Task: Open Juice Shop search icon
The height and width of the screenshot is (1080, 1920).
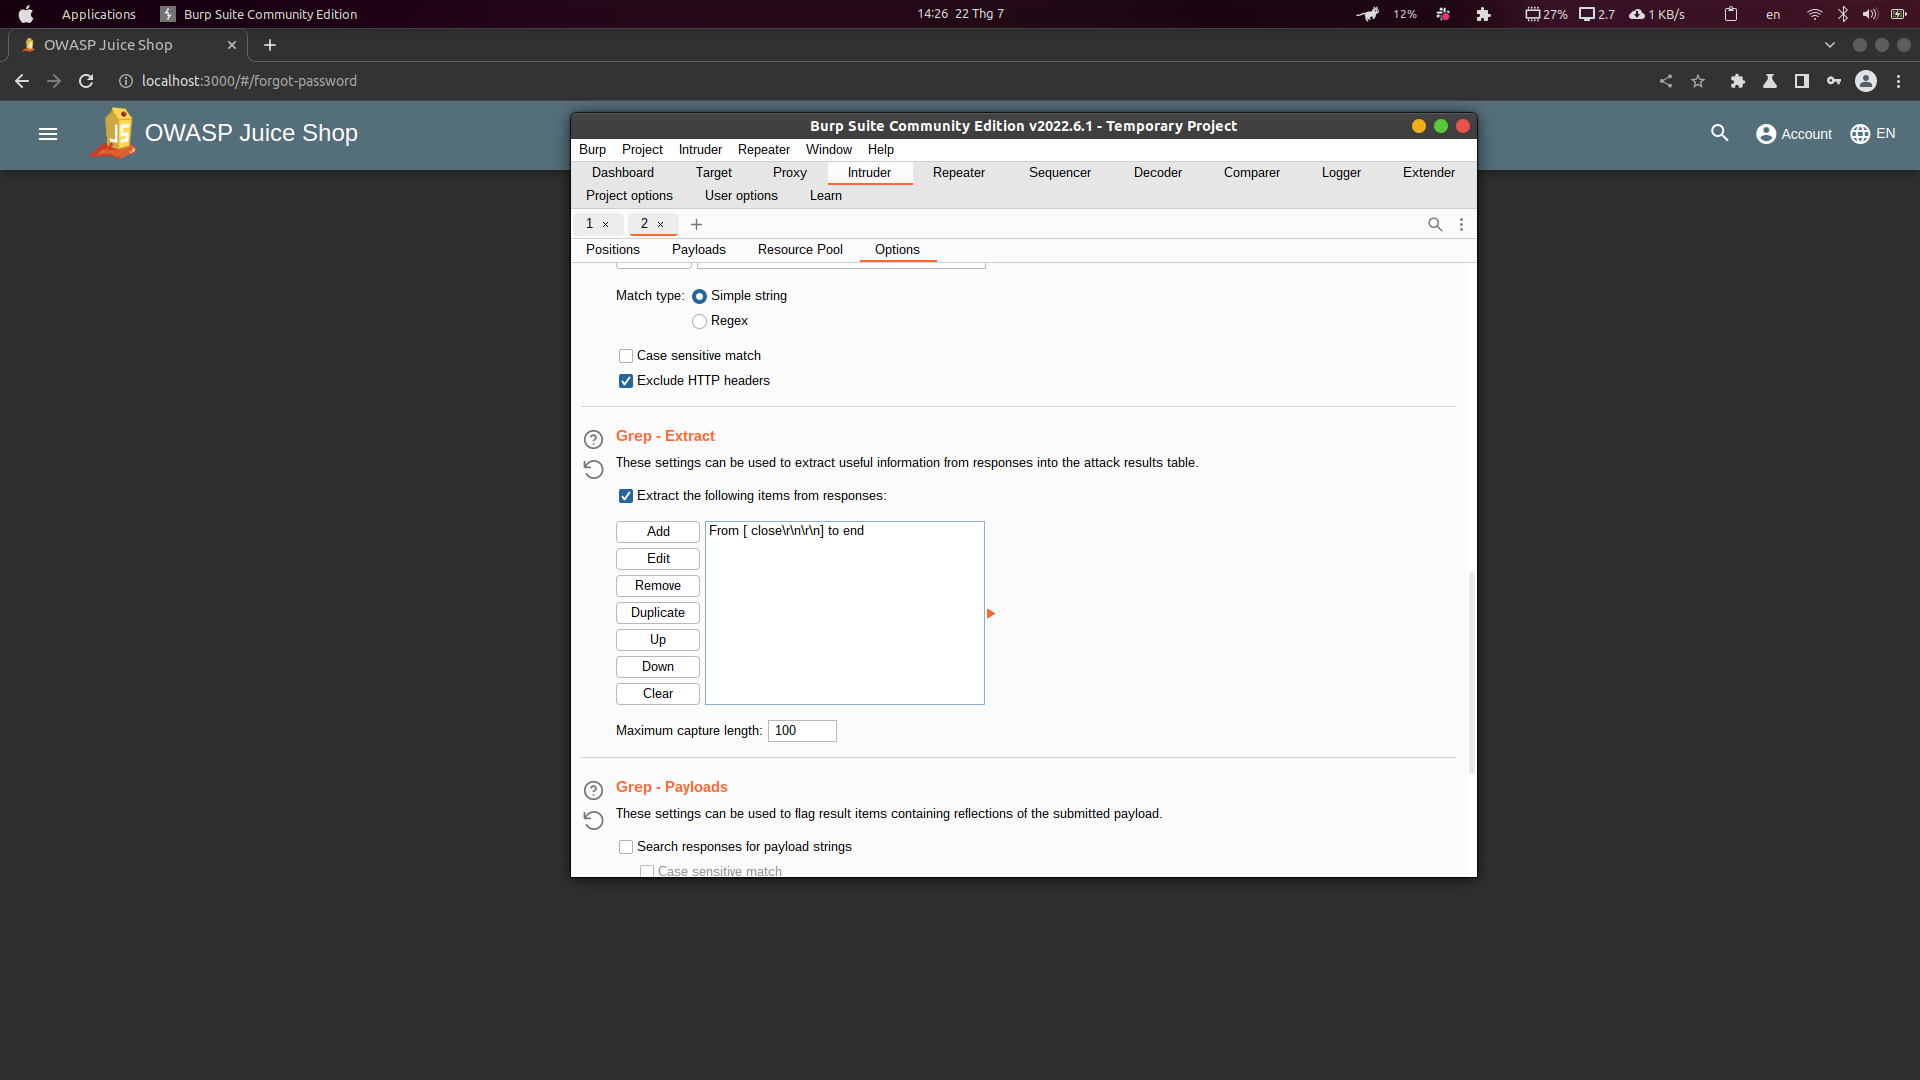Action: tap(1719, 133)
